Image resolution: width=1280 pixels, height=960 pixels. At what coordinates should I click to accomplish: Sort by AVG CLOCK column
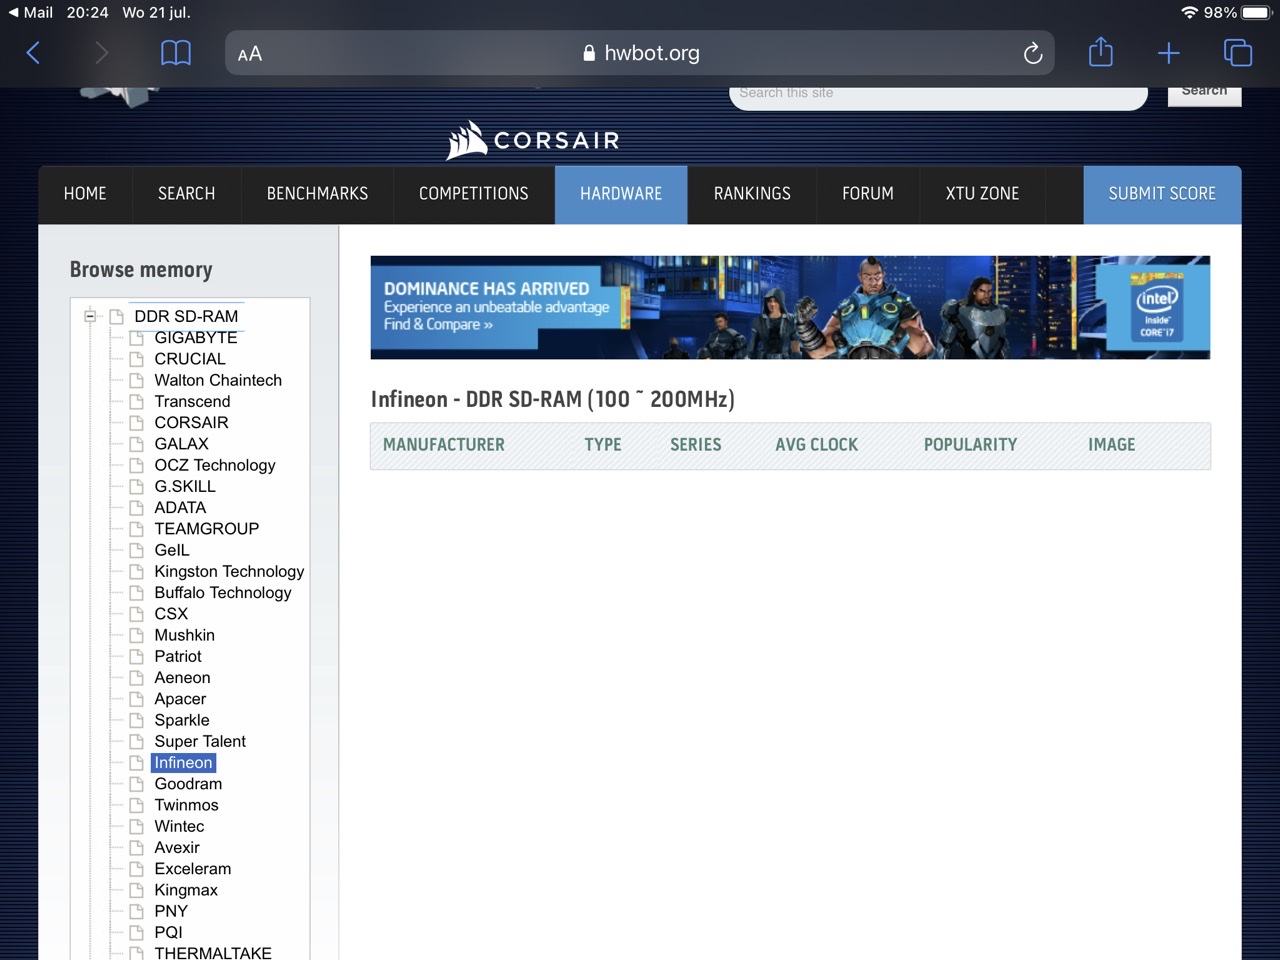pos(817,445)
